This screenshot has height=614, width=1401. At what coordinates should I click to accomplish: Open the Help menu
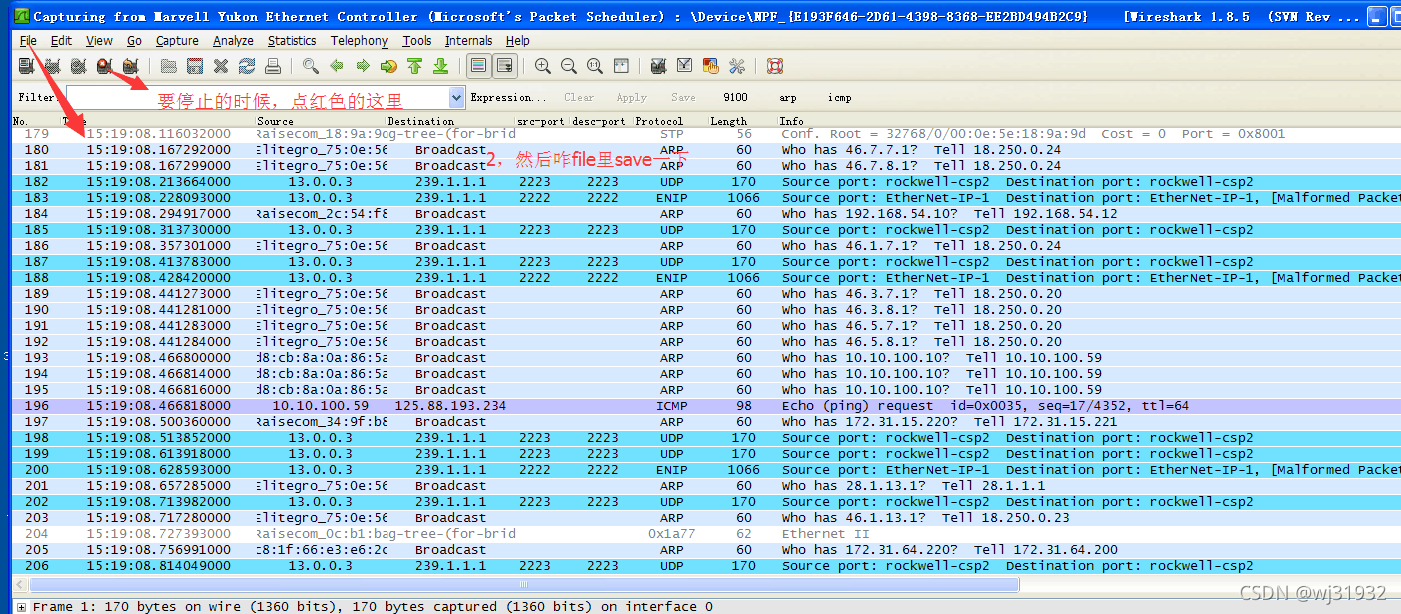(517, 41)
